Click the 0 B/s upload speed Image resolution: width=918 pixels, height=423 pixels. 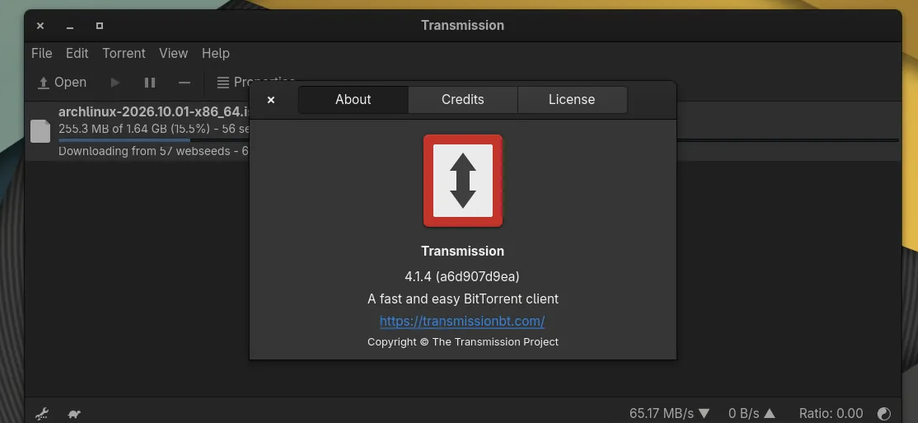752,414
